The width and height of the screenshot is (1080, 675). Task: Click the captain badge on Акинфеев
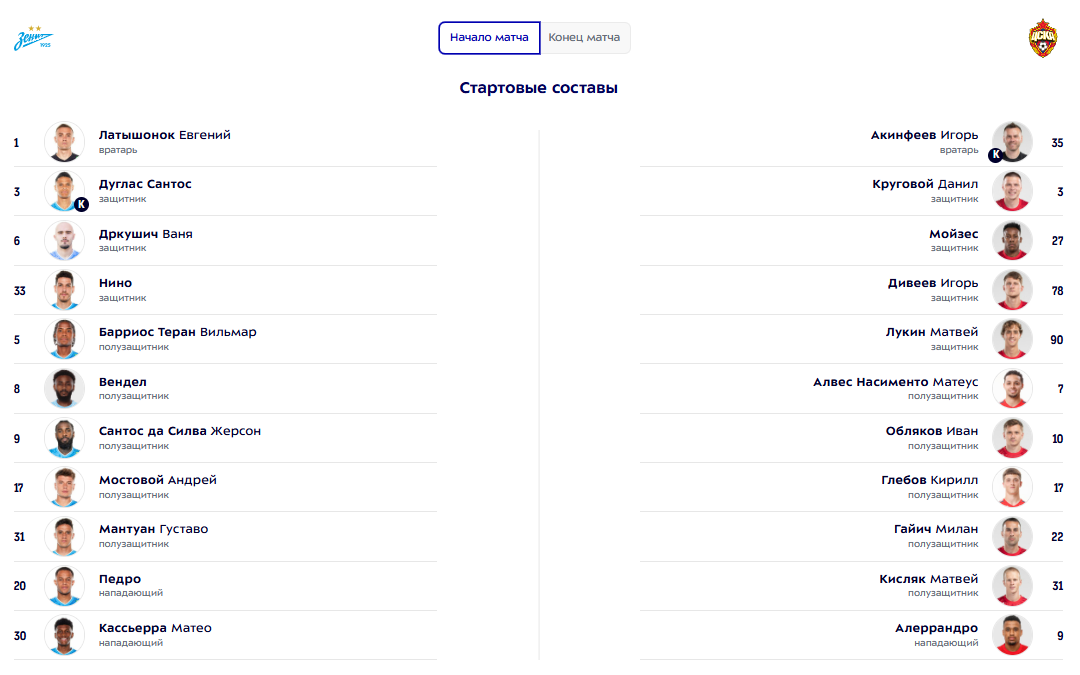click(995, 155)
